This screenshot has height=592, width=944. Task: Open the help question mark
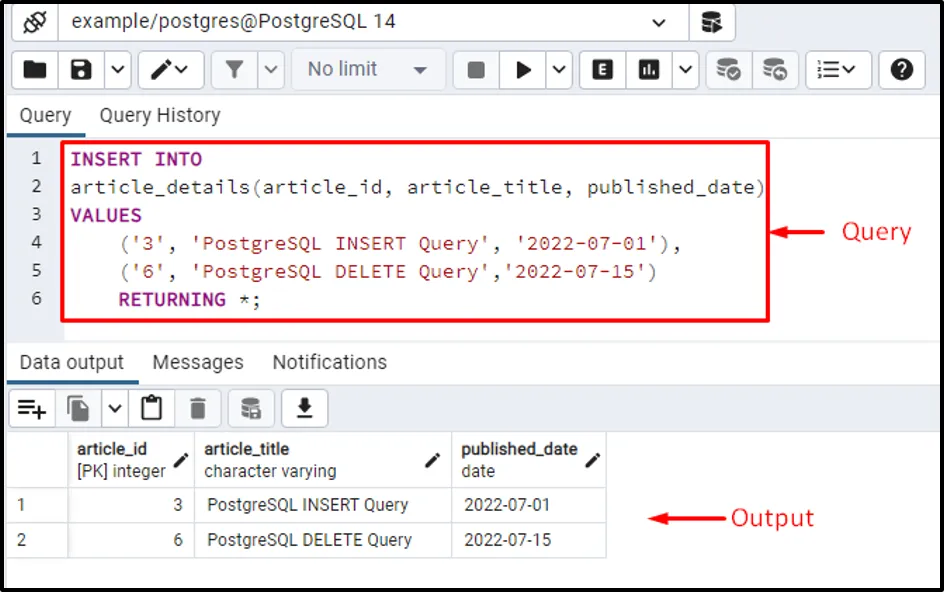click(901, 70)
